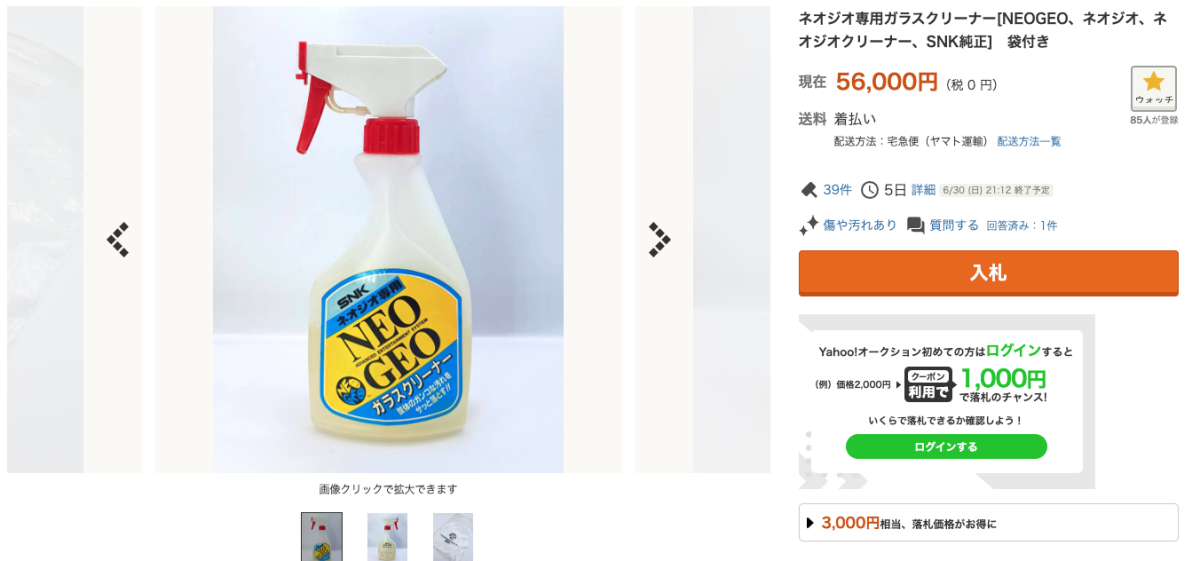This screenshot has height=561, width=1200.
Task: Select the second bottle thumbnail
Action: [x=387, y=537]
